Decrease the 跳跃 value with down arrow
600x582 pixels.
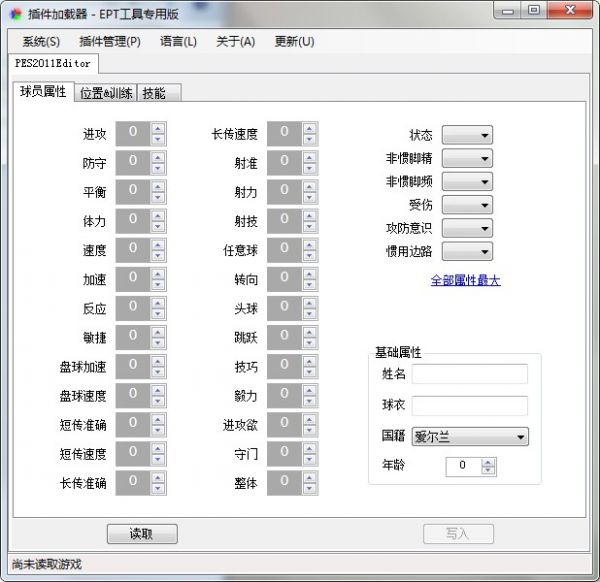point(310,343)
